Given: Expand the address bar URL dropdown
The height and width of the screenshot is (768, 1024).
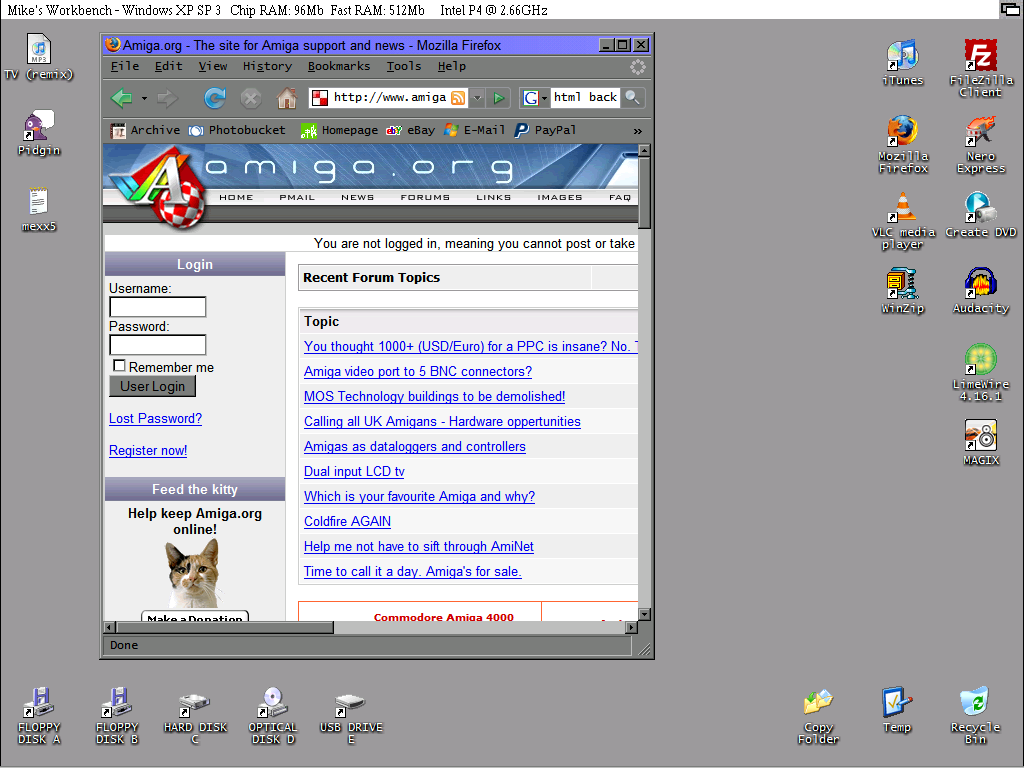Looking at the screenshot, I should (477, 98).
